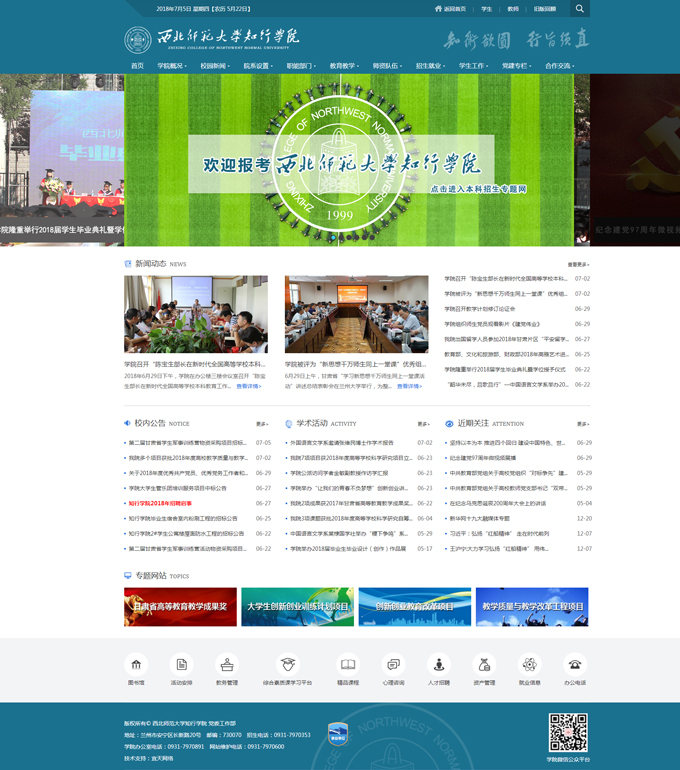Click the 教师 link in top bar
This screenshot has width=680, height=770.
pos(513,9)
